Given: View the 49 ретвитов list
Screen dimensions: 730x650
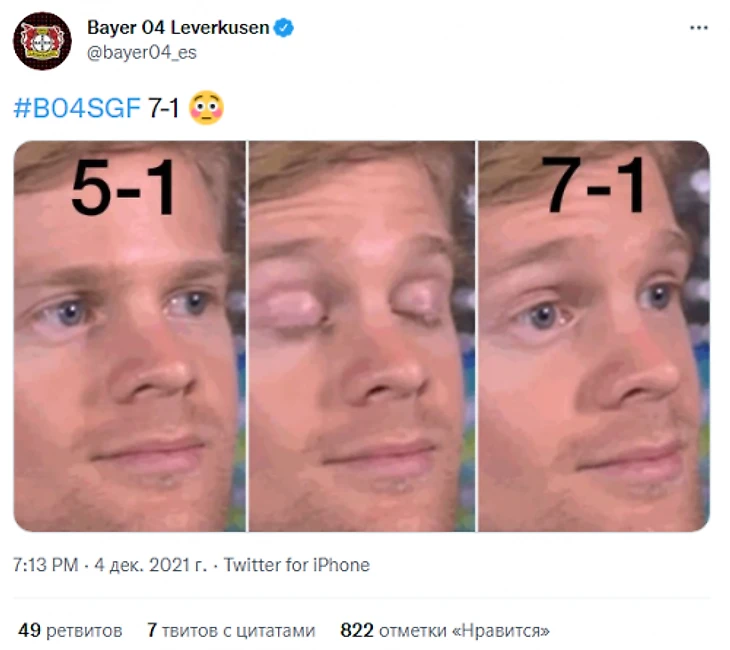Looking at the screenshot, I should (70, 631).
